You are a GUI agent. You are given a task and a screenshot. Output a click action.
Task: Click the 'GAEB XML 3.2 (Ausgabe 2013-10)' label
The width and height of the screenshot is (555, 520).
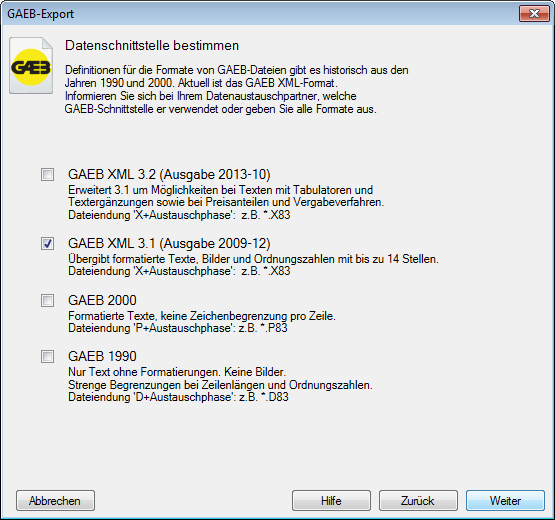tap(169, 174)
